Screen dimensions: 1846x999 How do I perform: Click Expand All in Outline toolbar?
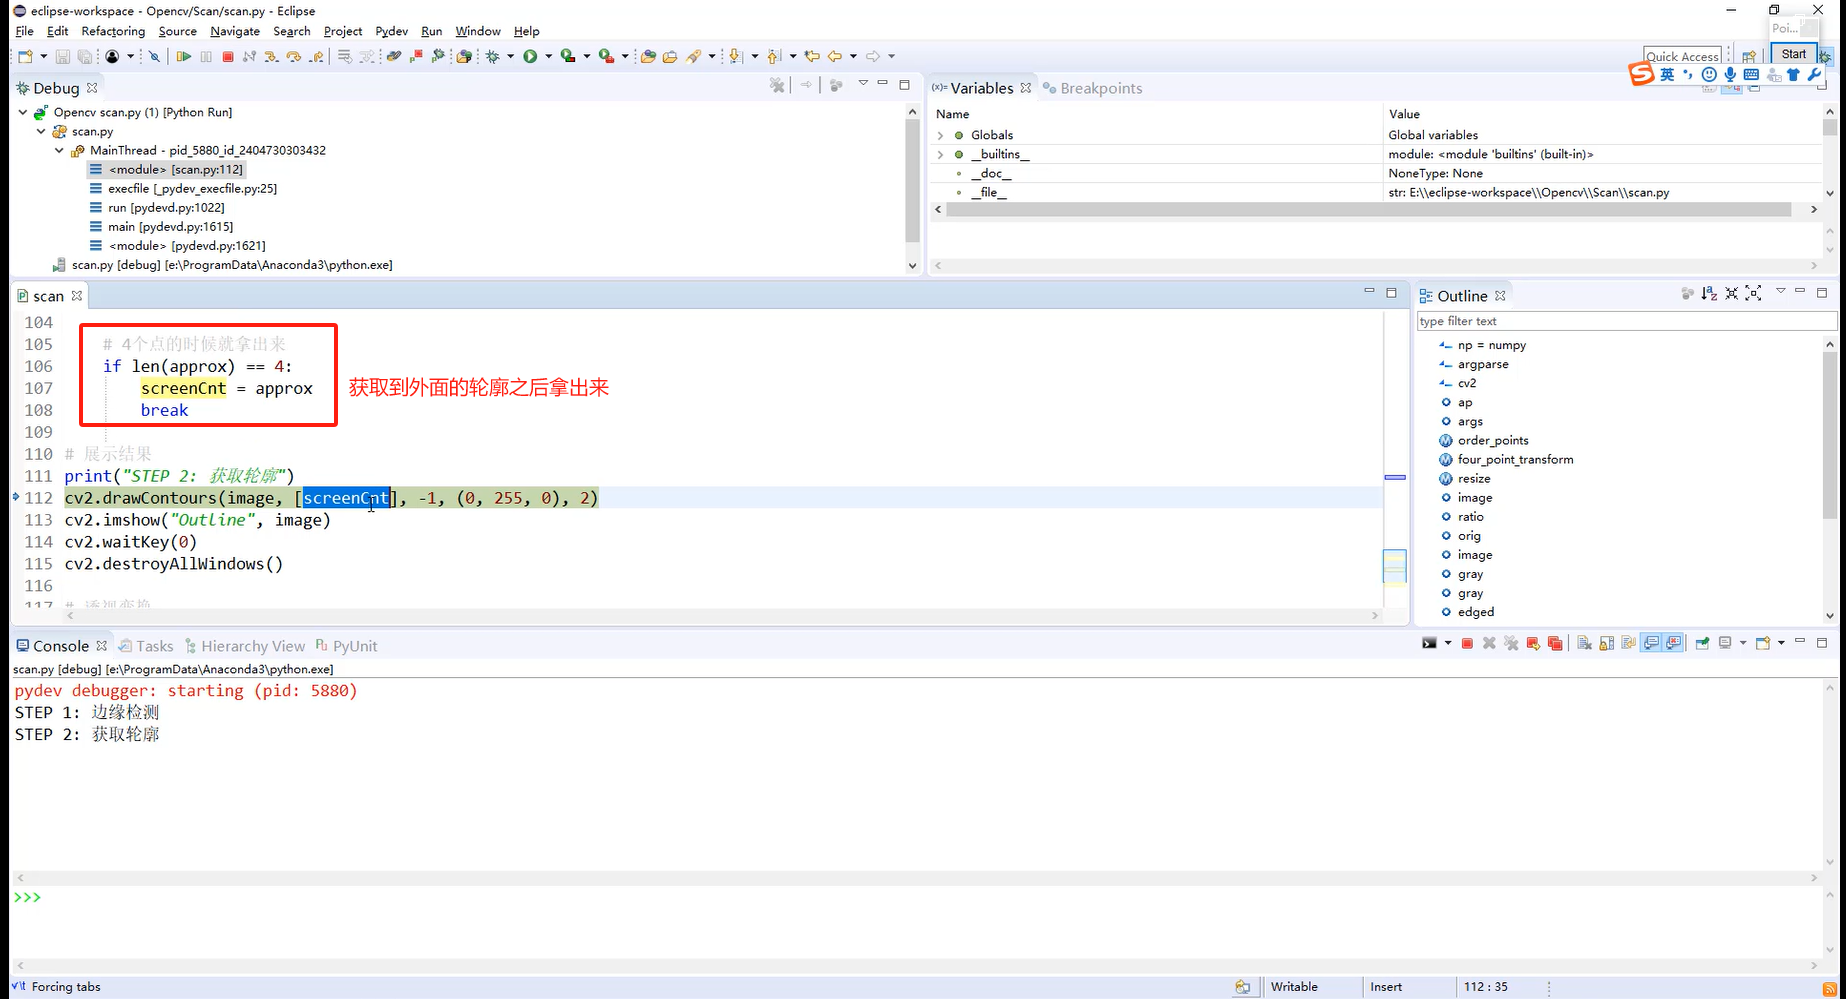point(1753,293)
